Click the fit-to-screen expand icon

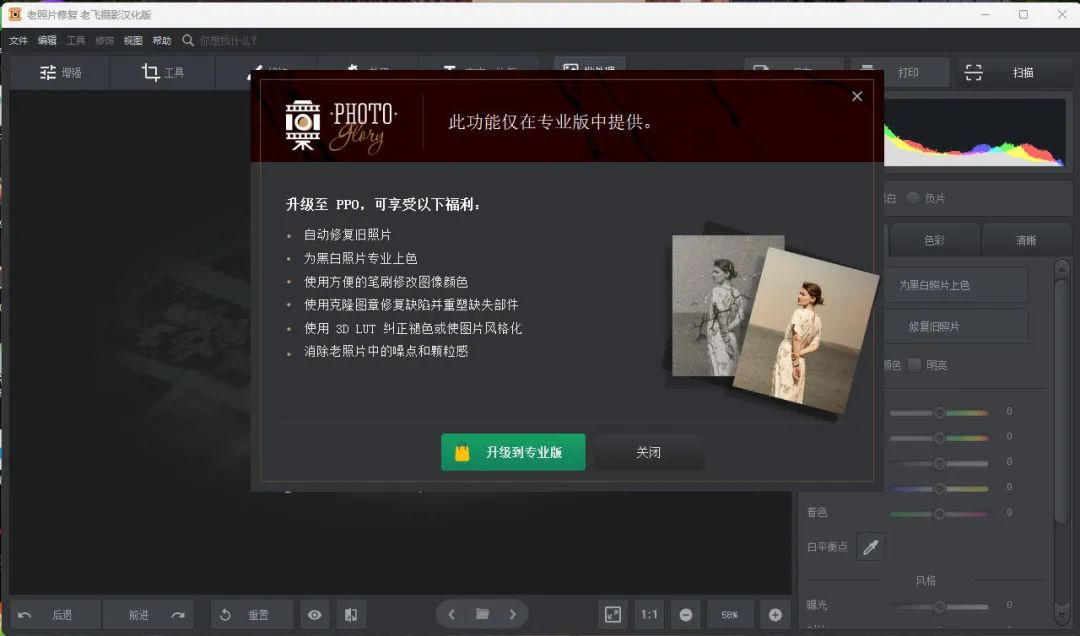612,615
